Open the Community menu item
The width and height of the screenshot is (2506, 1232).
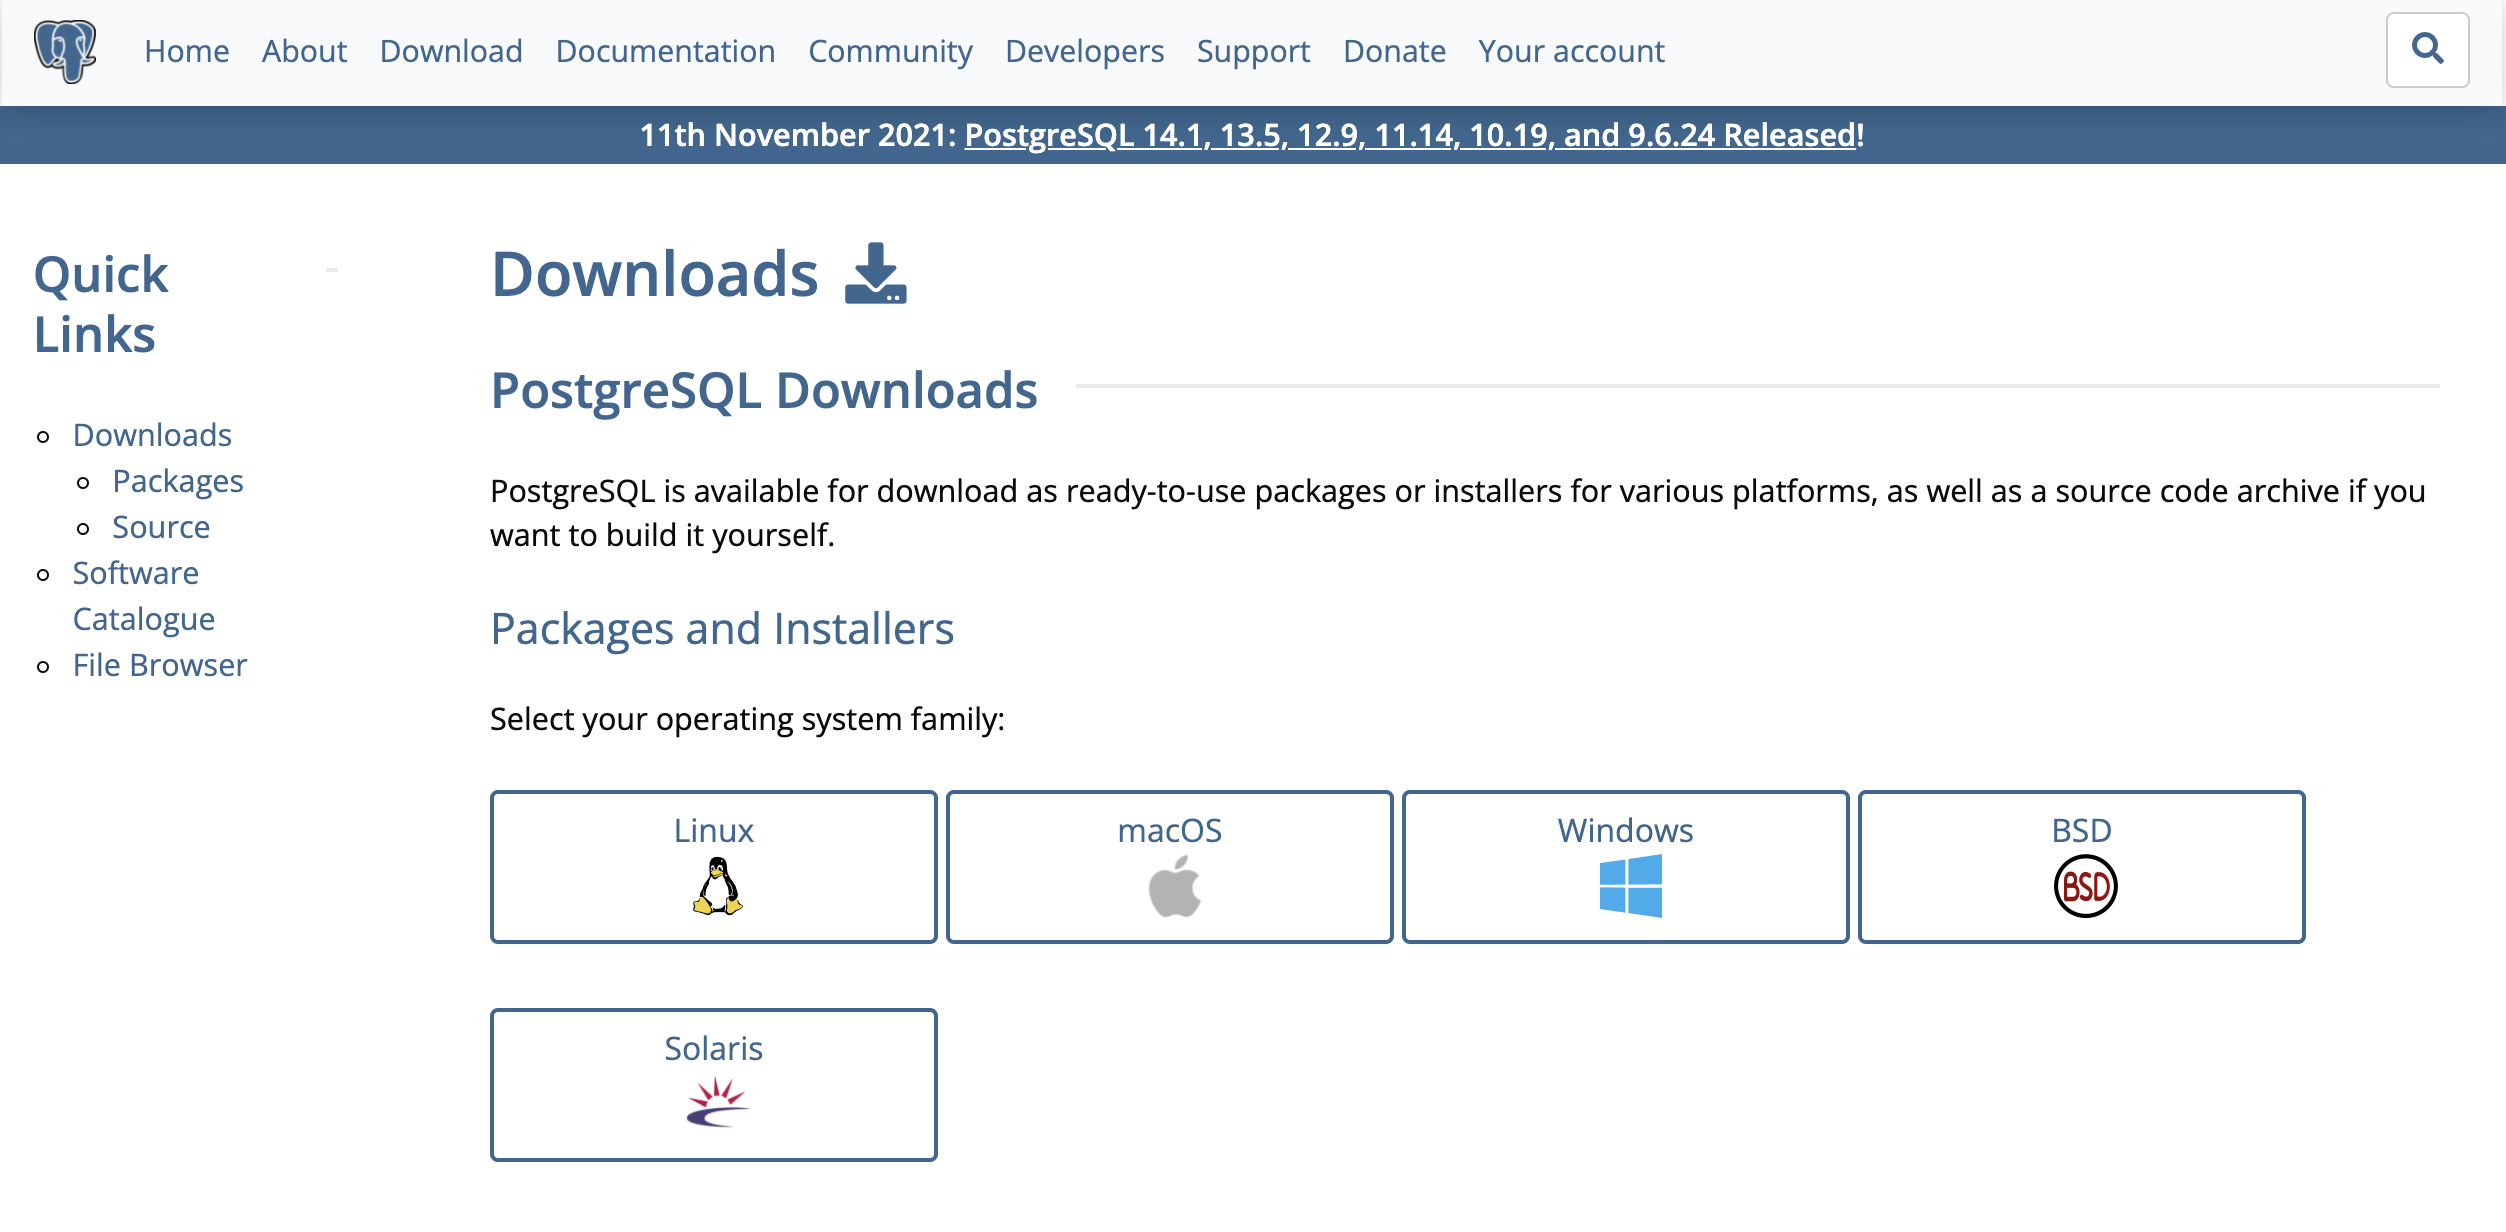[890, 51]
